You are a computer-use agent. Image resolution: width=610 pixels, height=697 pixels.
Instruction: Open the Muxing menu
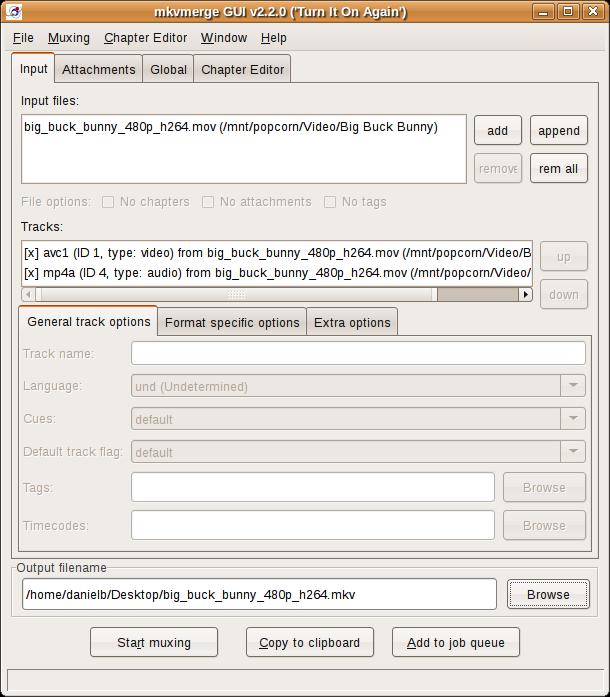pos(69,38)
